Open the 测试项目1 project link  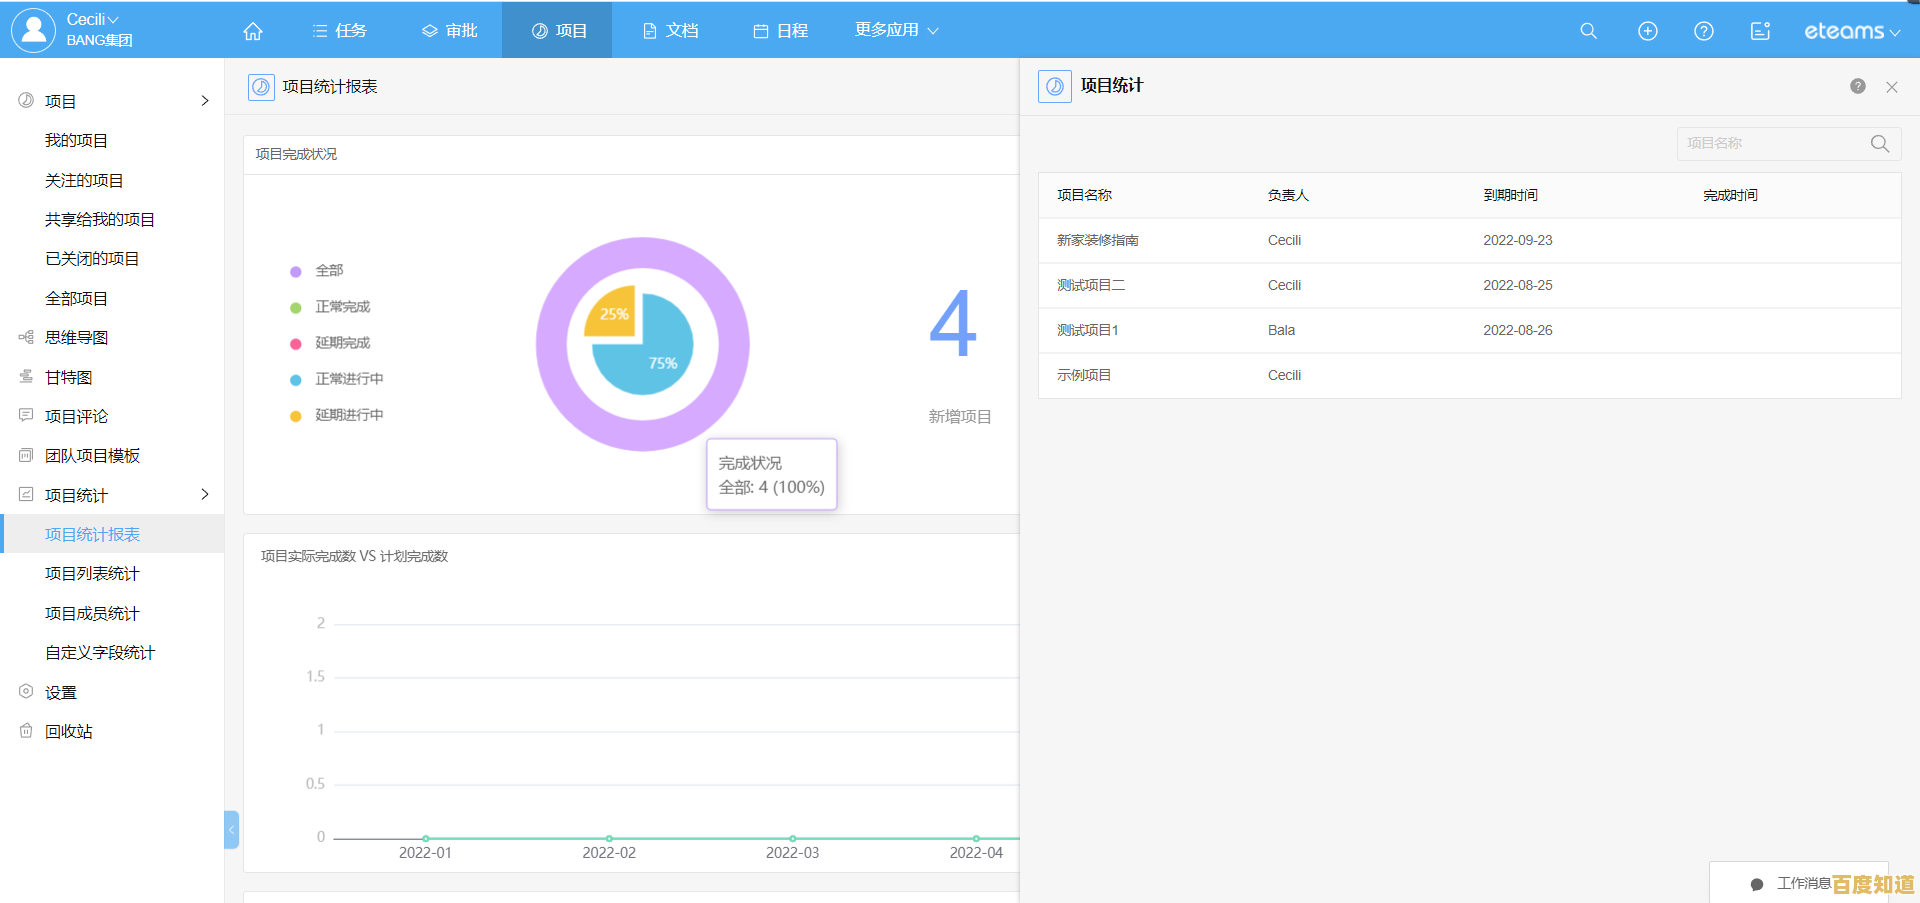click(1087, 330)
